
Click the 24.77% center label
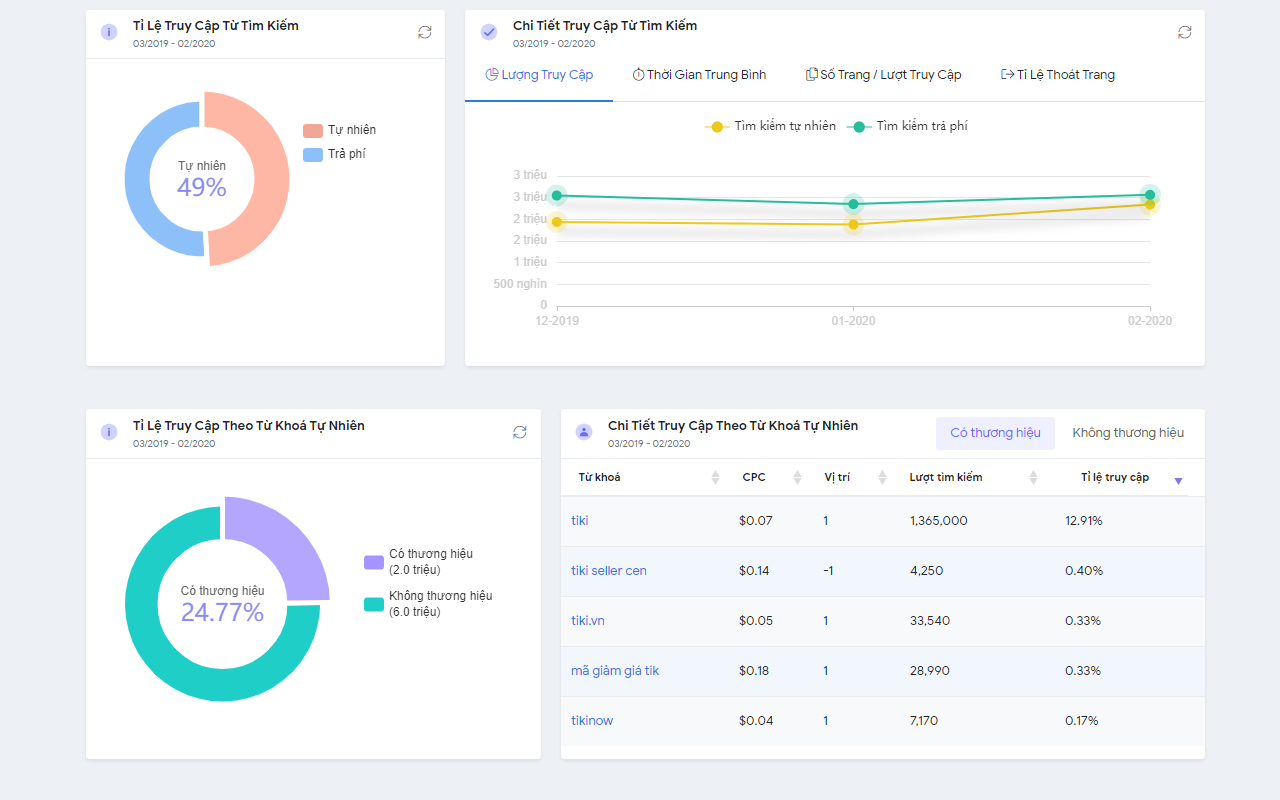pyautogui.click(x=222, y=613)
